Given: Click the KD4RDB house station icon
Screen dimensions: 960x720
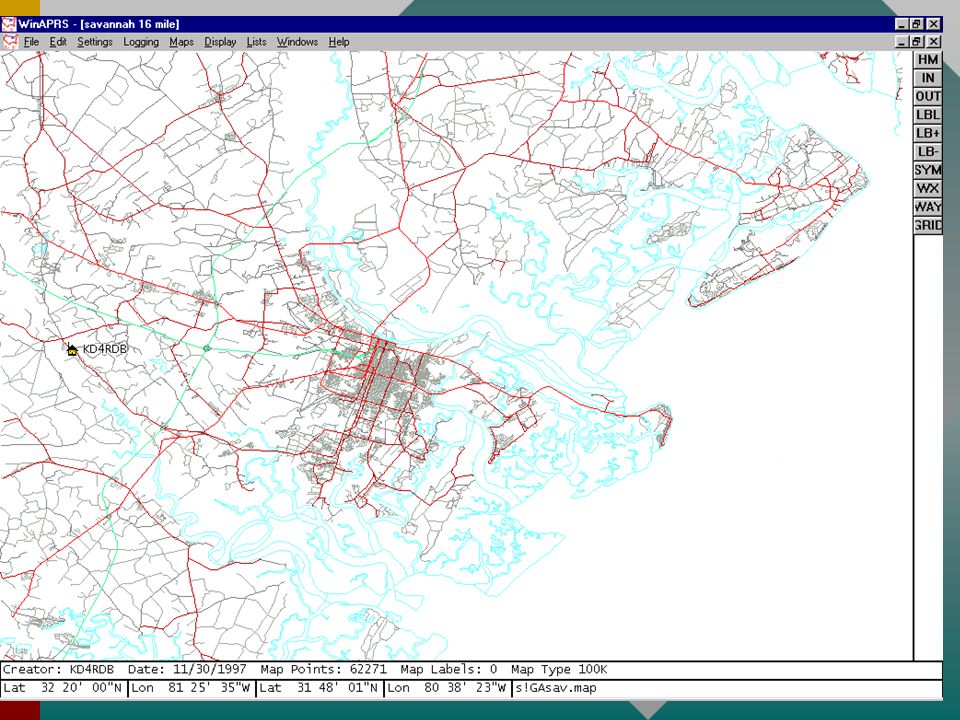Looking at the screenshot, I should pos(72,350).
